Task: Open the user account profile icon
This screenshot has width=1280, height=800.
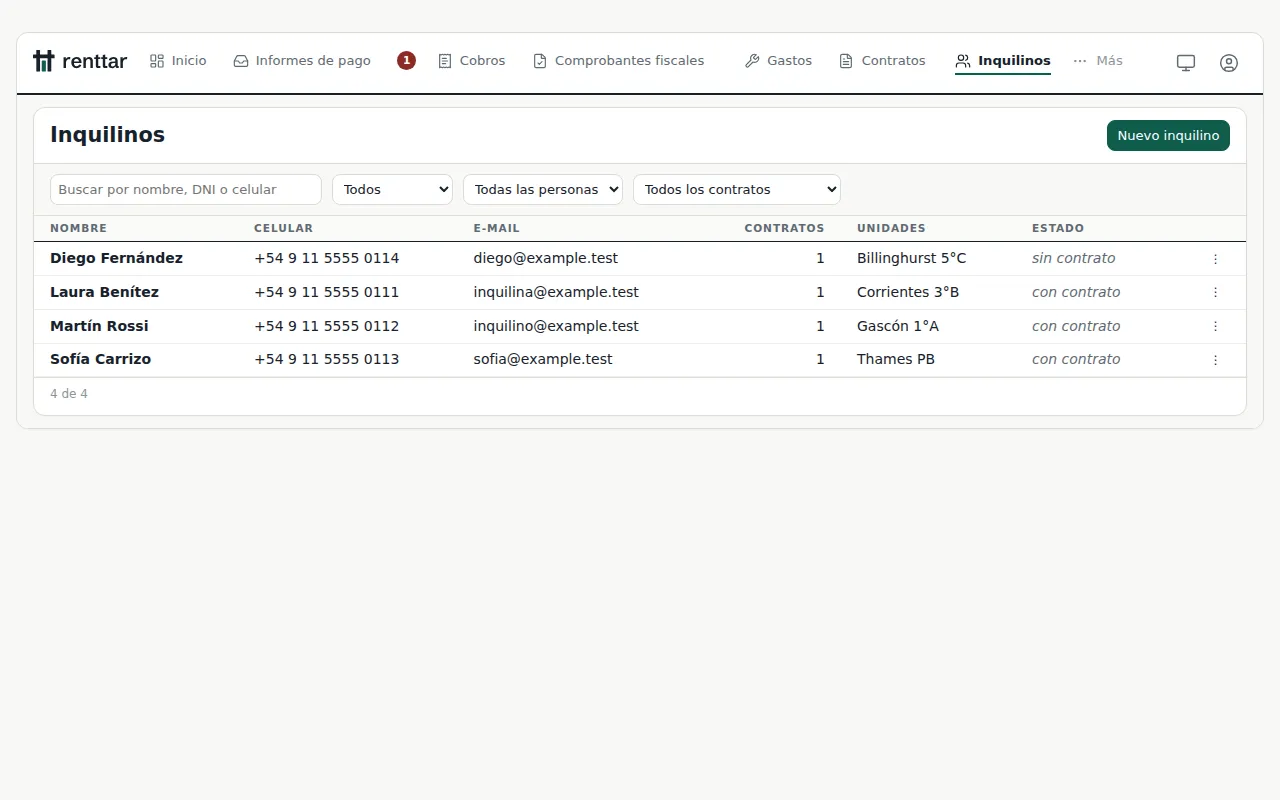Action: (x=1229, y=62)
